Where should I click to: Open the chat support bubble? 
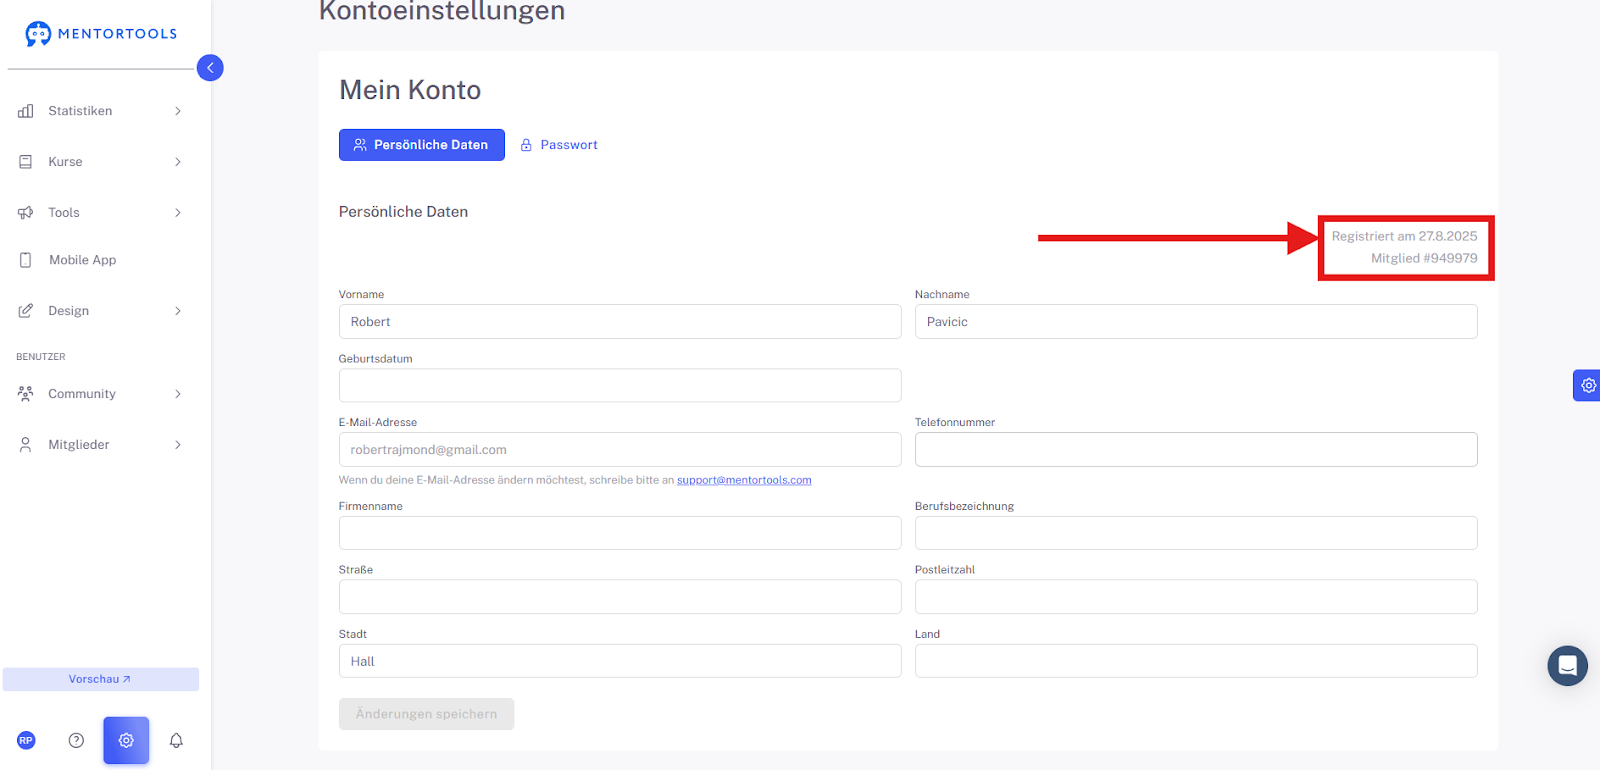(x=1567, y=666)
